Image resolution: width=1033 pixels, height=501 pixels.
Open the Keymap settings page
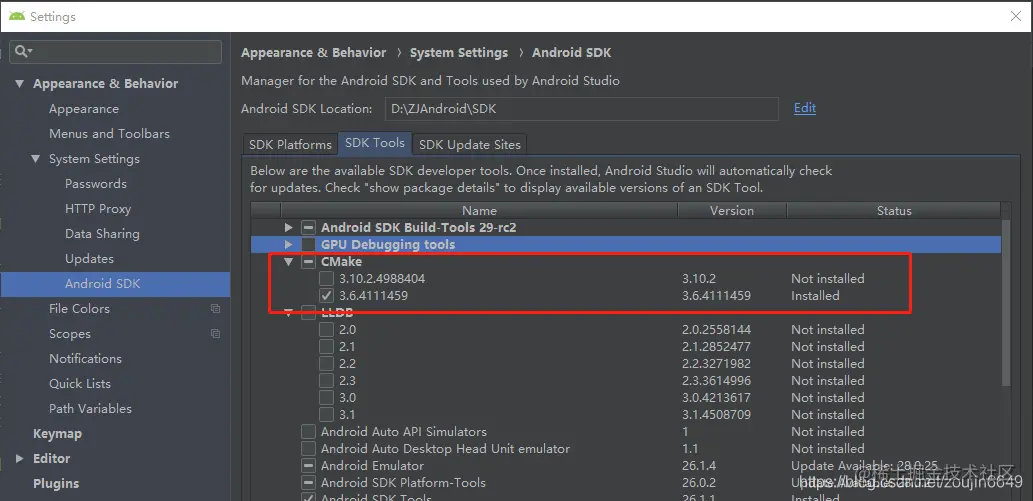pos(57,434)
